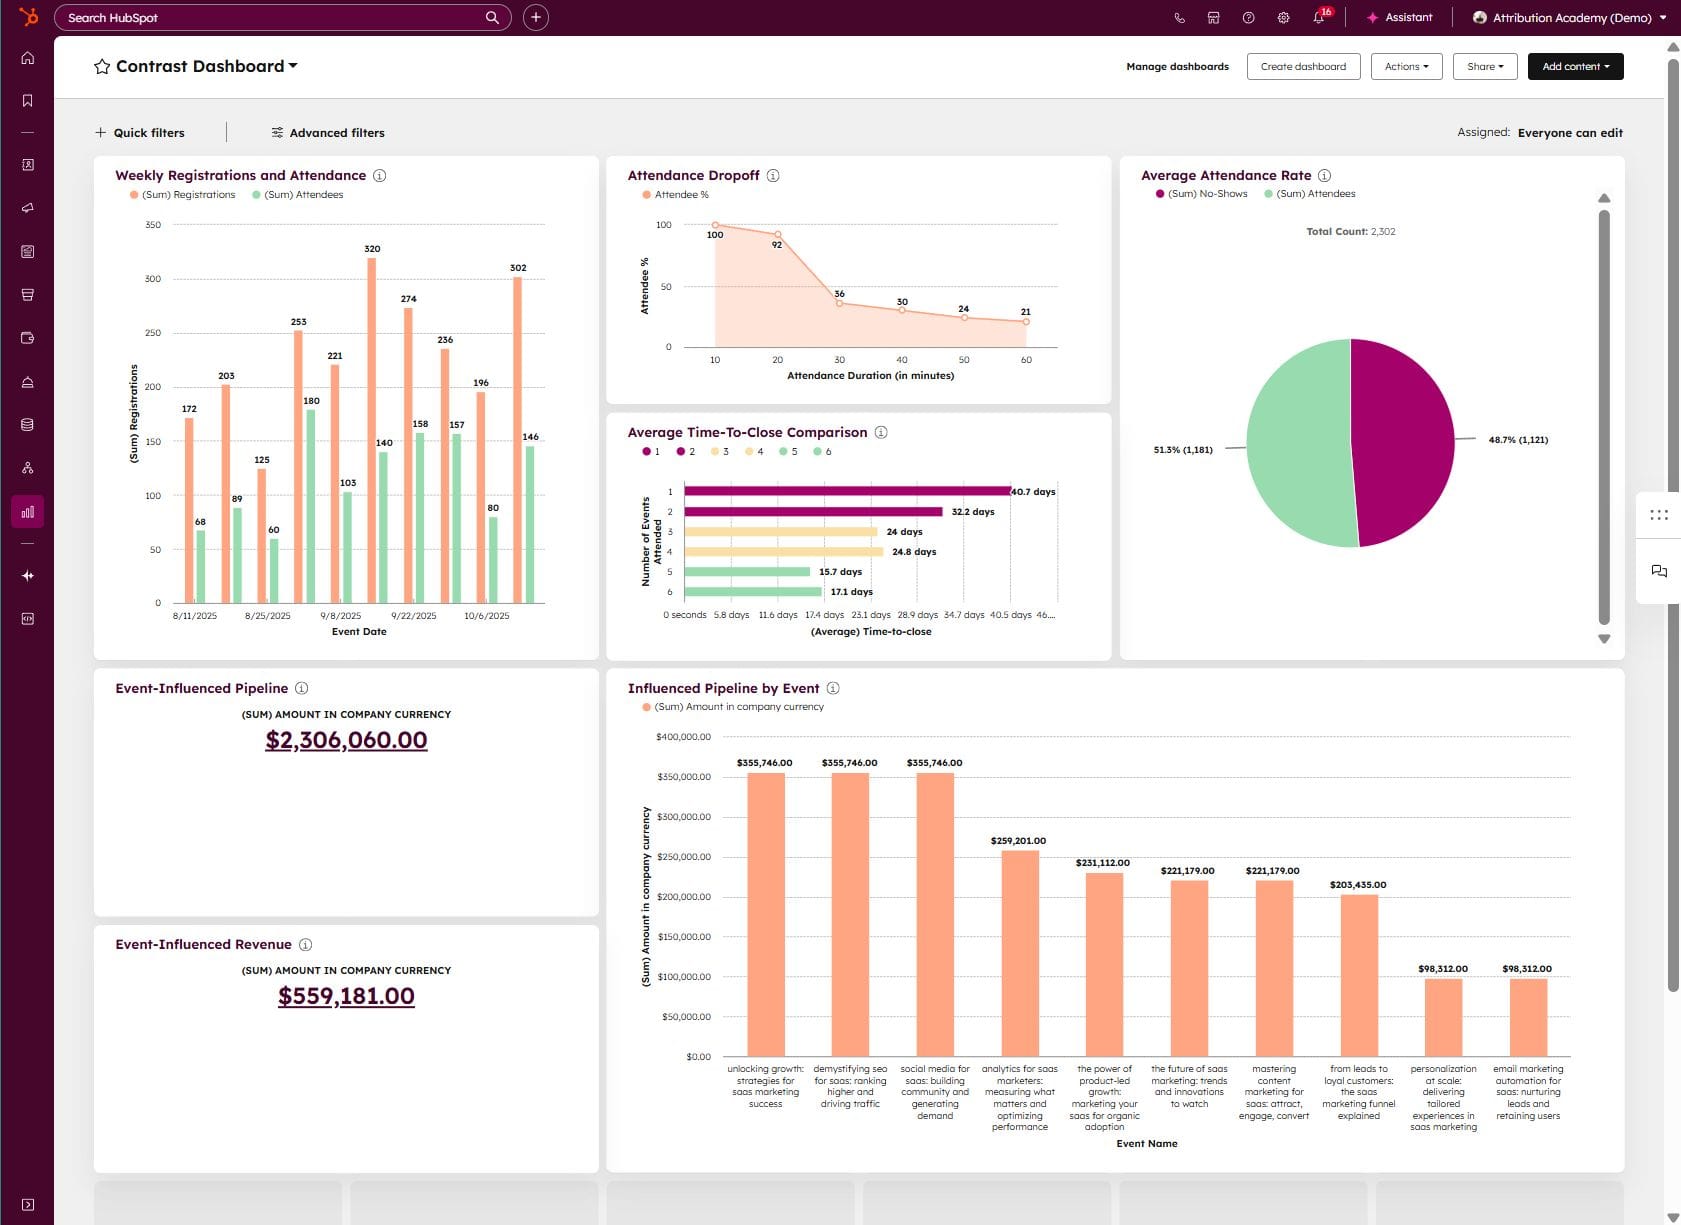Toggle the (Sum) No-Shows legend item

[1203, 193]
